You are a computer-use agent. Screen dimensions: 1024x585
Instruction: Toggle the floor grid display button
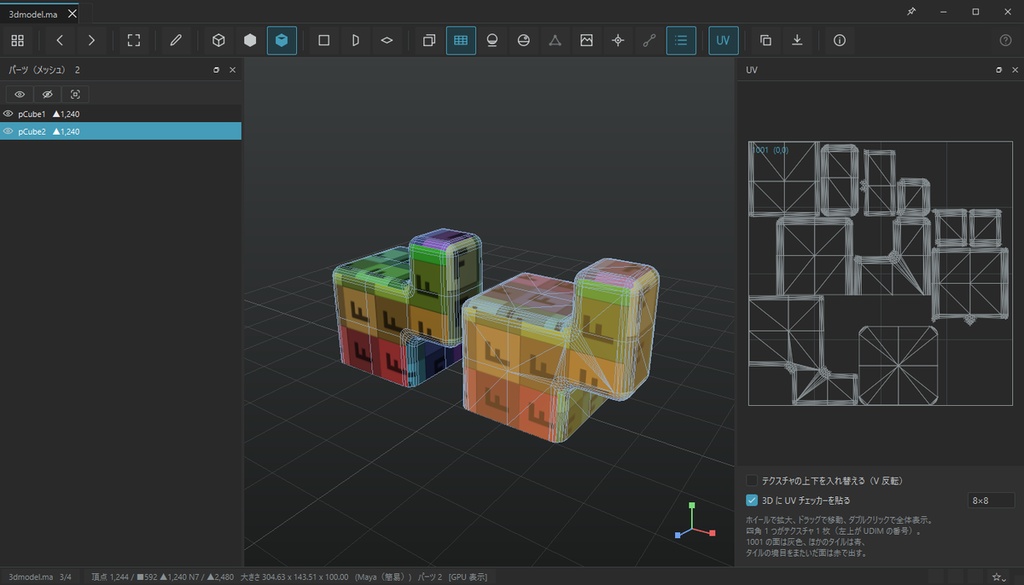460,40
